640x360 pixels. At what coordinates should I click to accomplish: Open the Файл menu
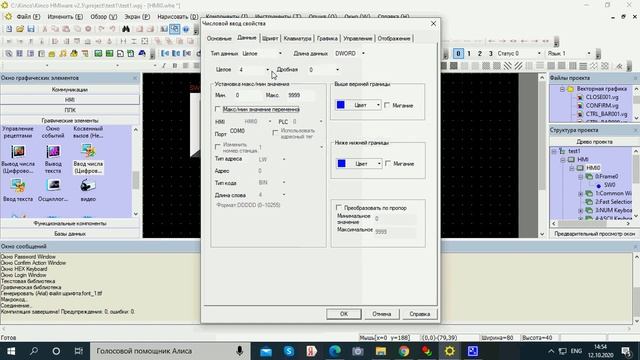[28, 17]
